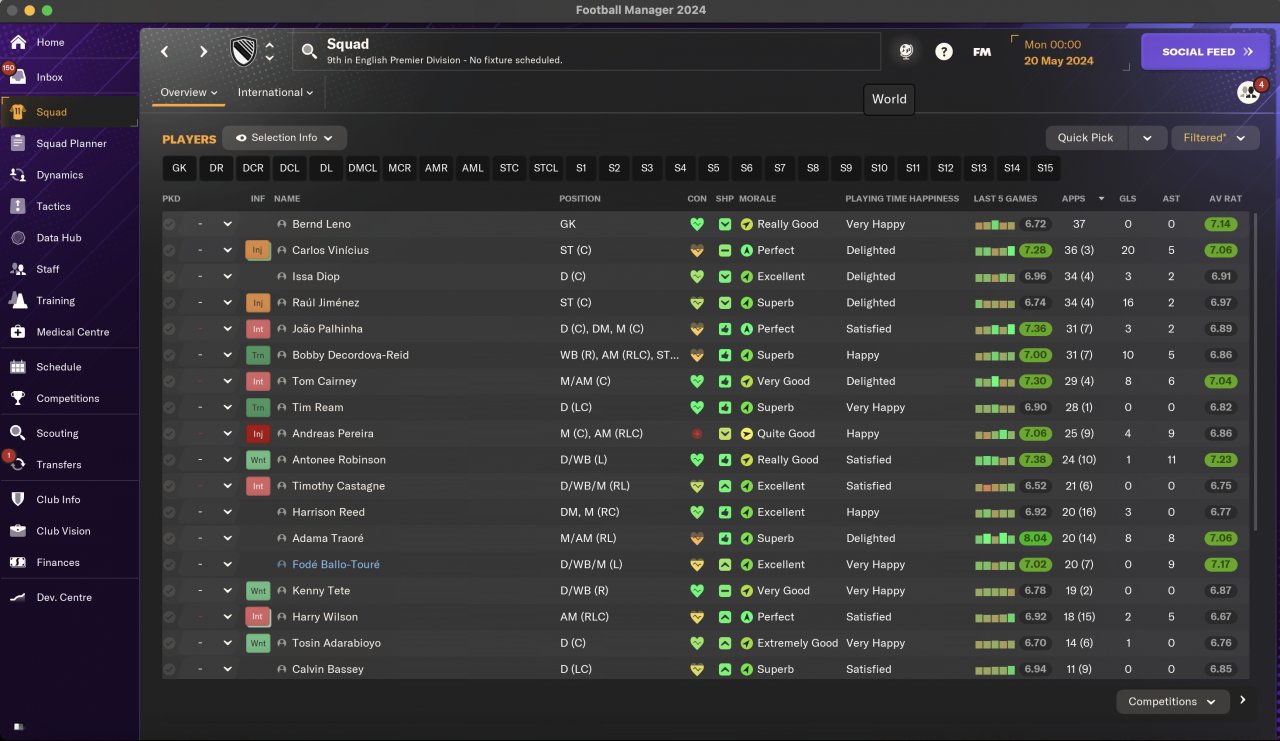Toggle pick checkmark for Carlos Vinícius
1280x741 pixels.
[x=169, y=250]
